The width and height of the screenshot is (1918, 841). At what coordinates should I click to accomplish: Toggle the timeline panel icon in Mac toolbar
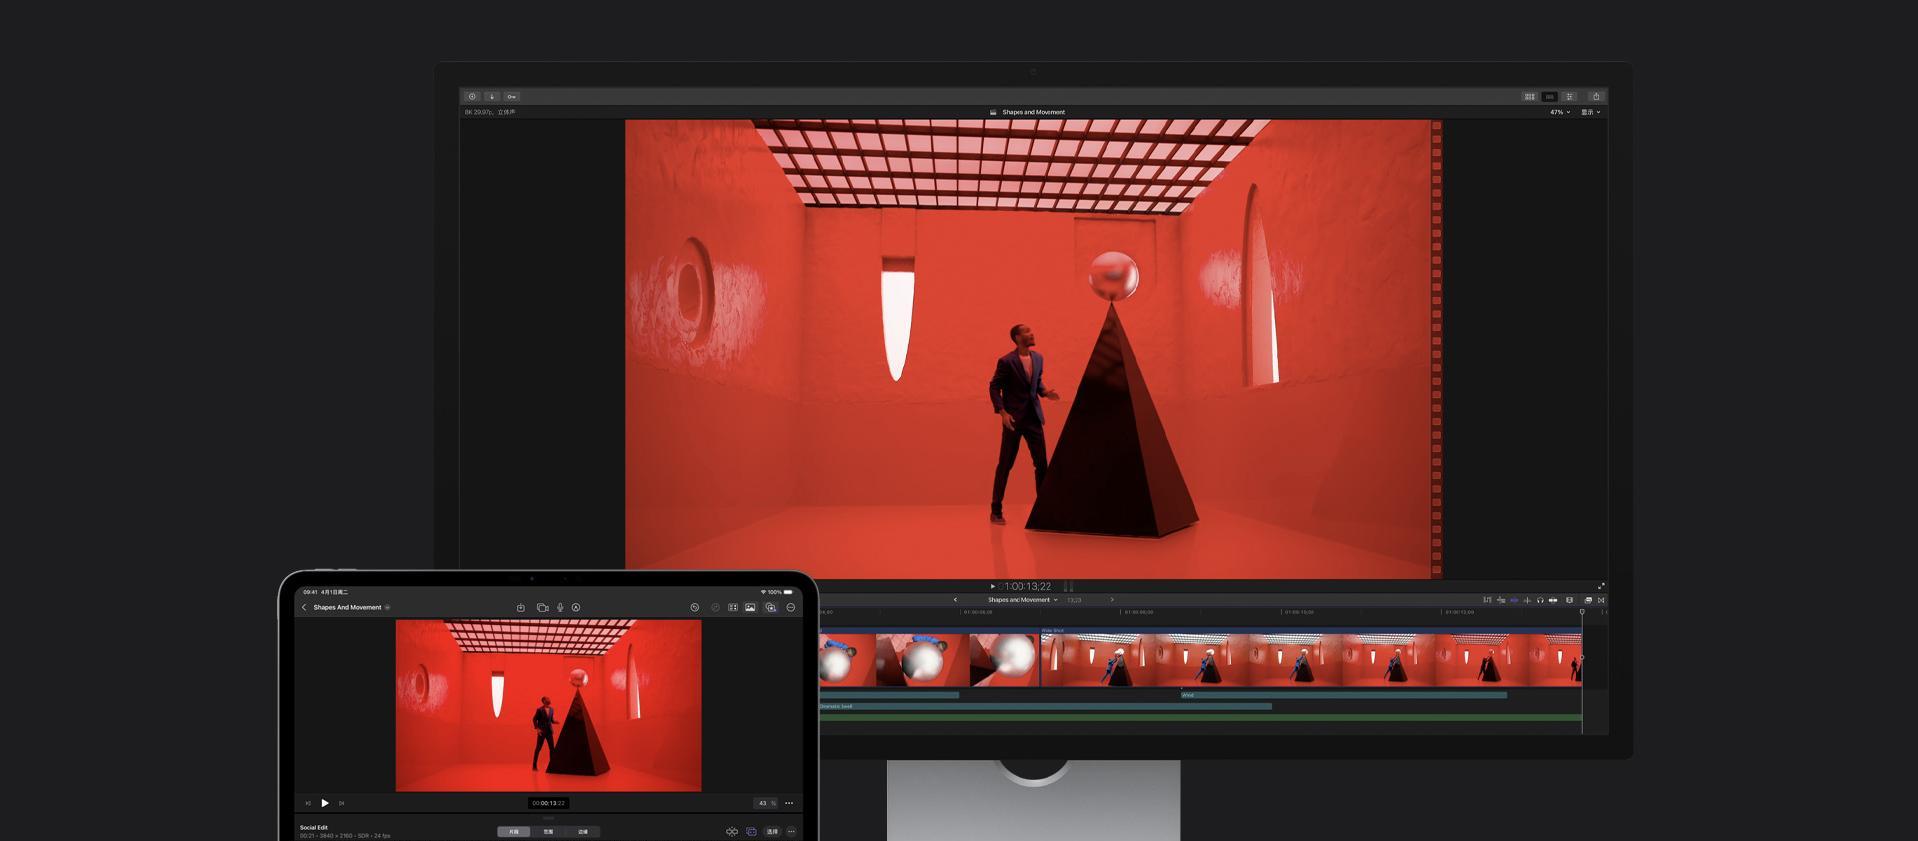pos(1549,97)
